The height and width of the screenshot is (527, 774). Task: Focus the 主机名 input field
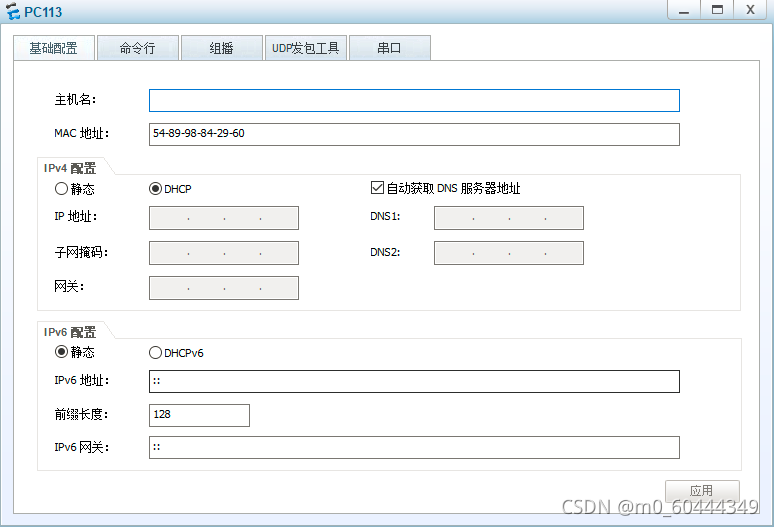tap(414, 100)
